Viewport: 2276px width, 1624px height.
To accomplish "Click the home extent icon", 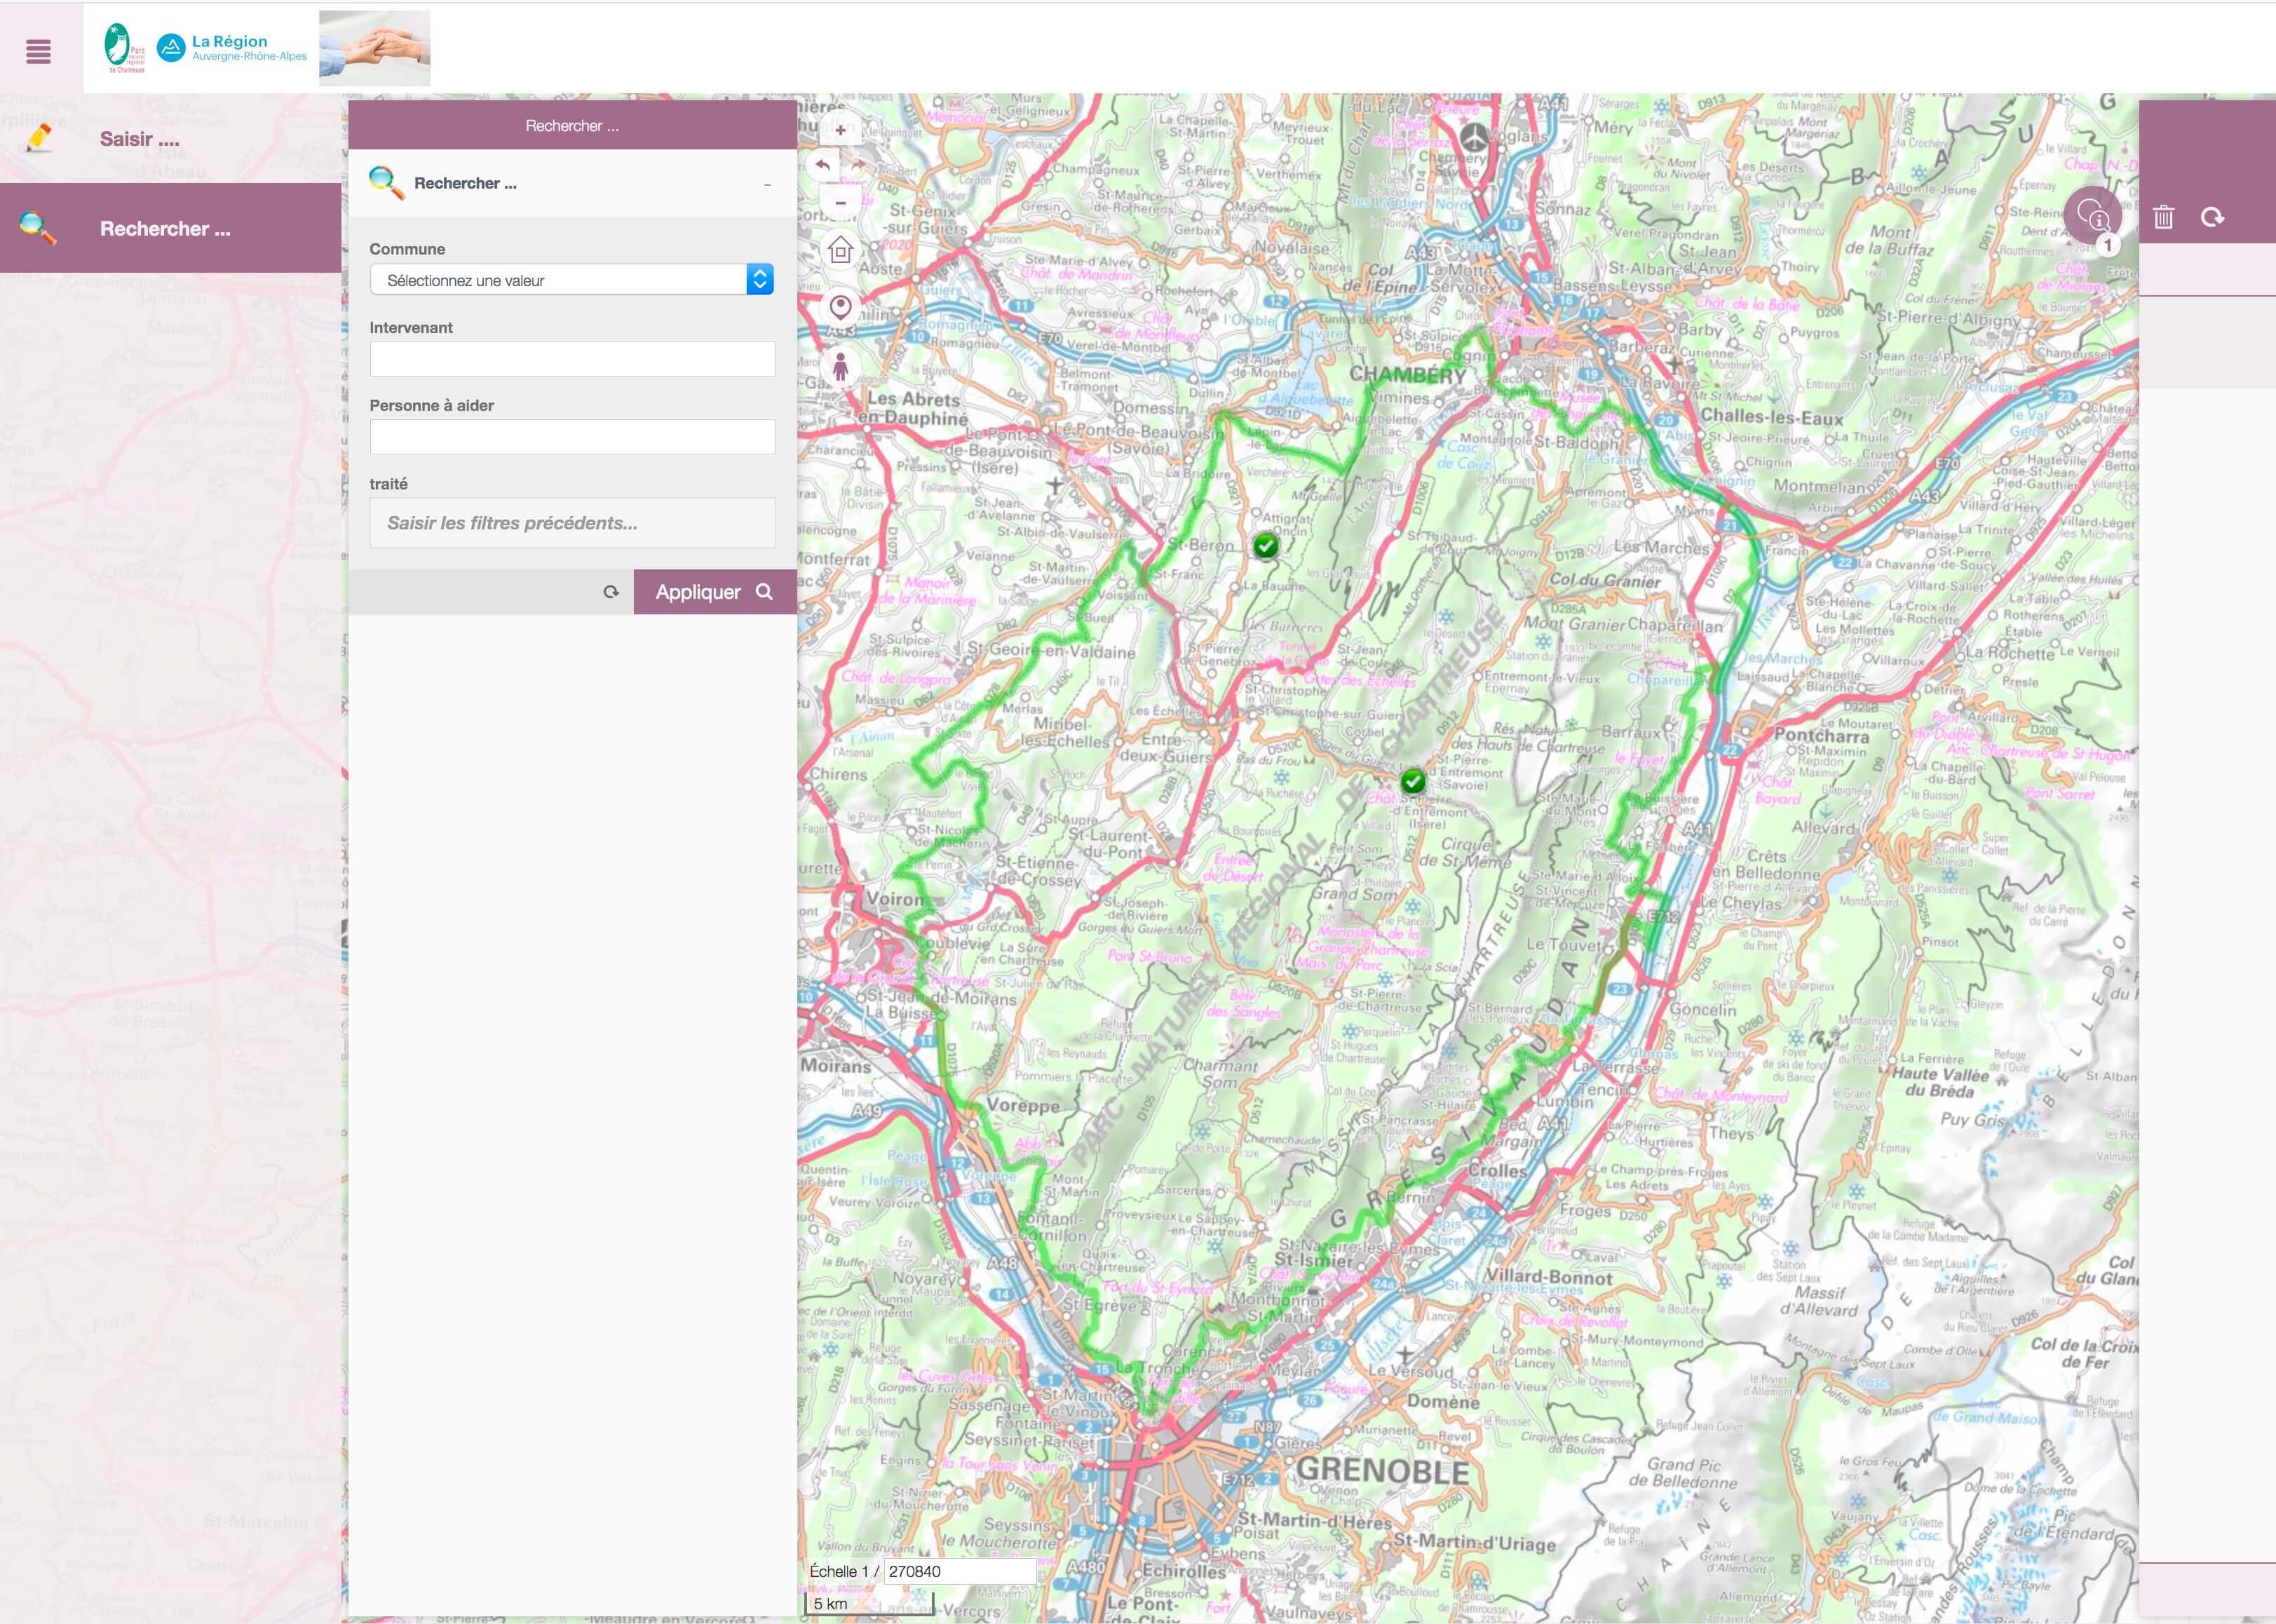I will (x=840, y=250).
